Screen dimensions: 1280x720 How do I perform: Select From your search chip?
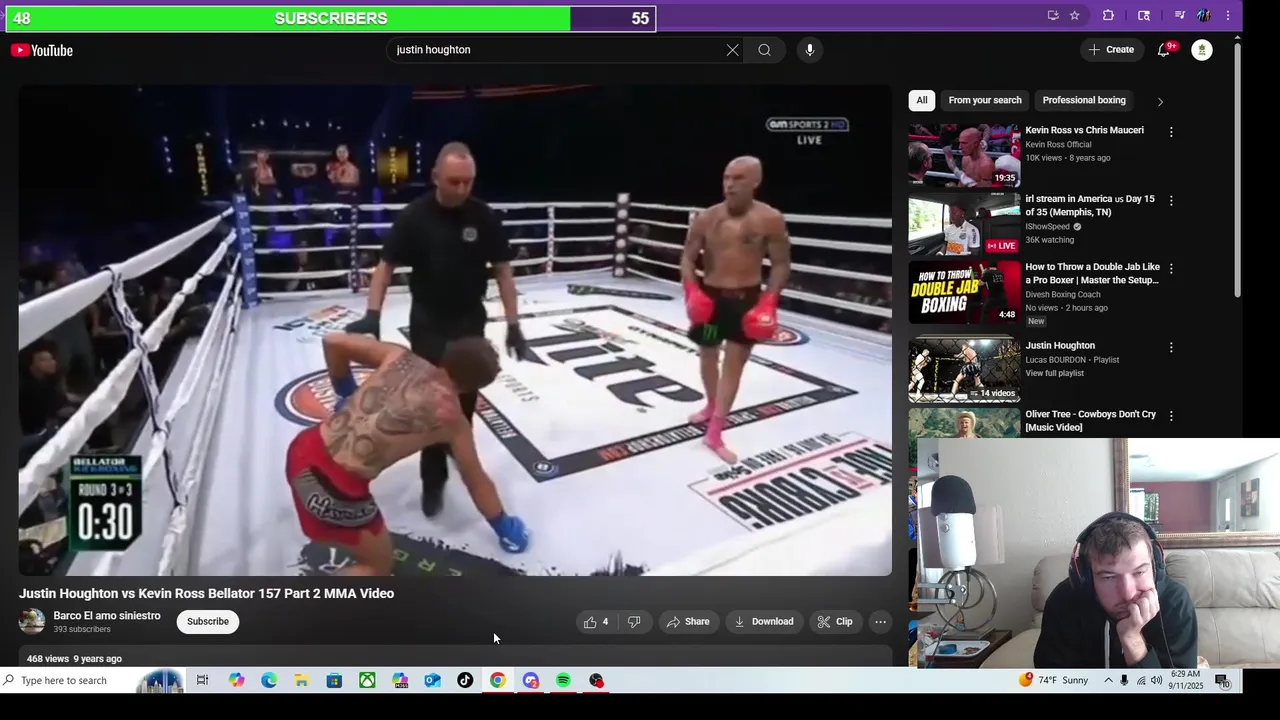(x=985, y=100)
